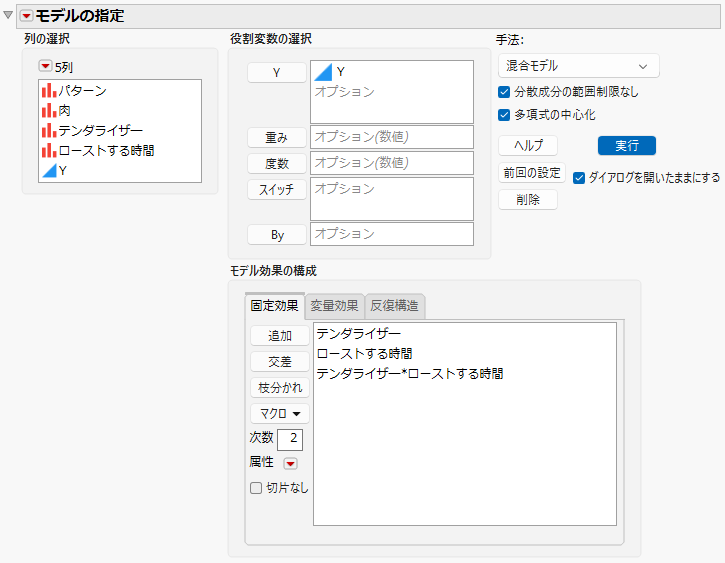Image resolution: width=725 pixels, height=563 pixels.
Task: Select the パターン nominal column icon
Action: tap(49, 91)
